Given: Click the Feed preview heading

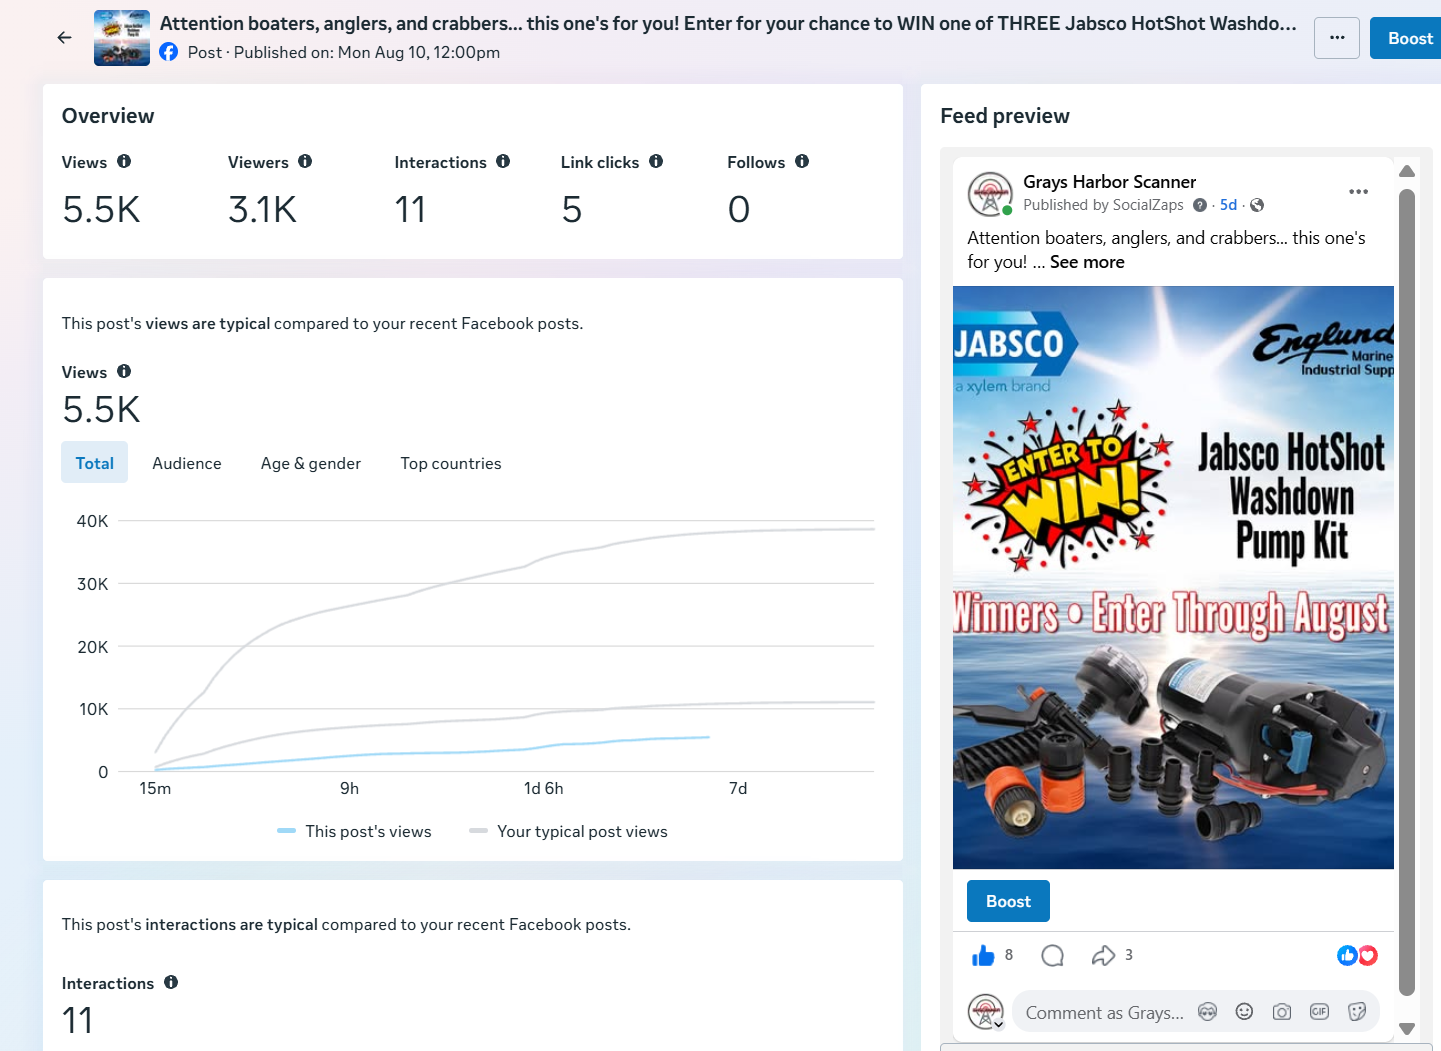Looking at the screenshot, I should [x=1005, y=116].
